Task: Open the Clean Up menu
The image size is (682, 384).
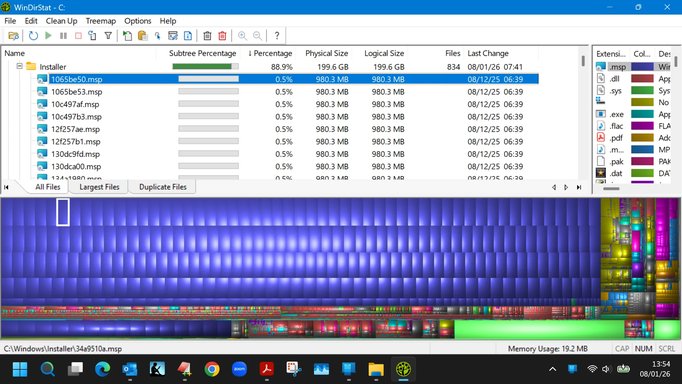Action: (61, 21)
